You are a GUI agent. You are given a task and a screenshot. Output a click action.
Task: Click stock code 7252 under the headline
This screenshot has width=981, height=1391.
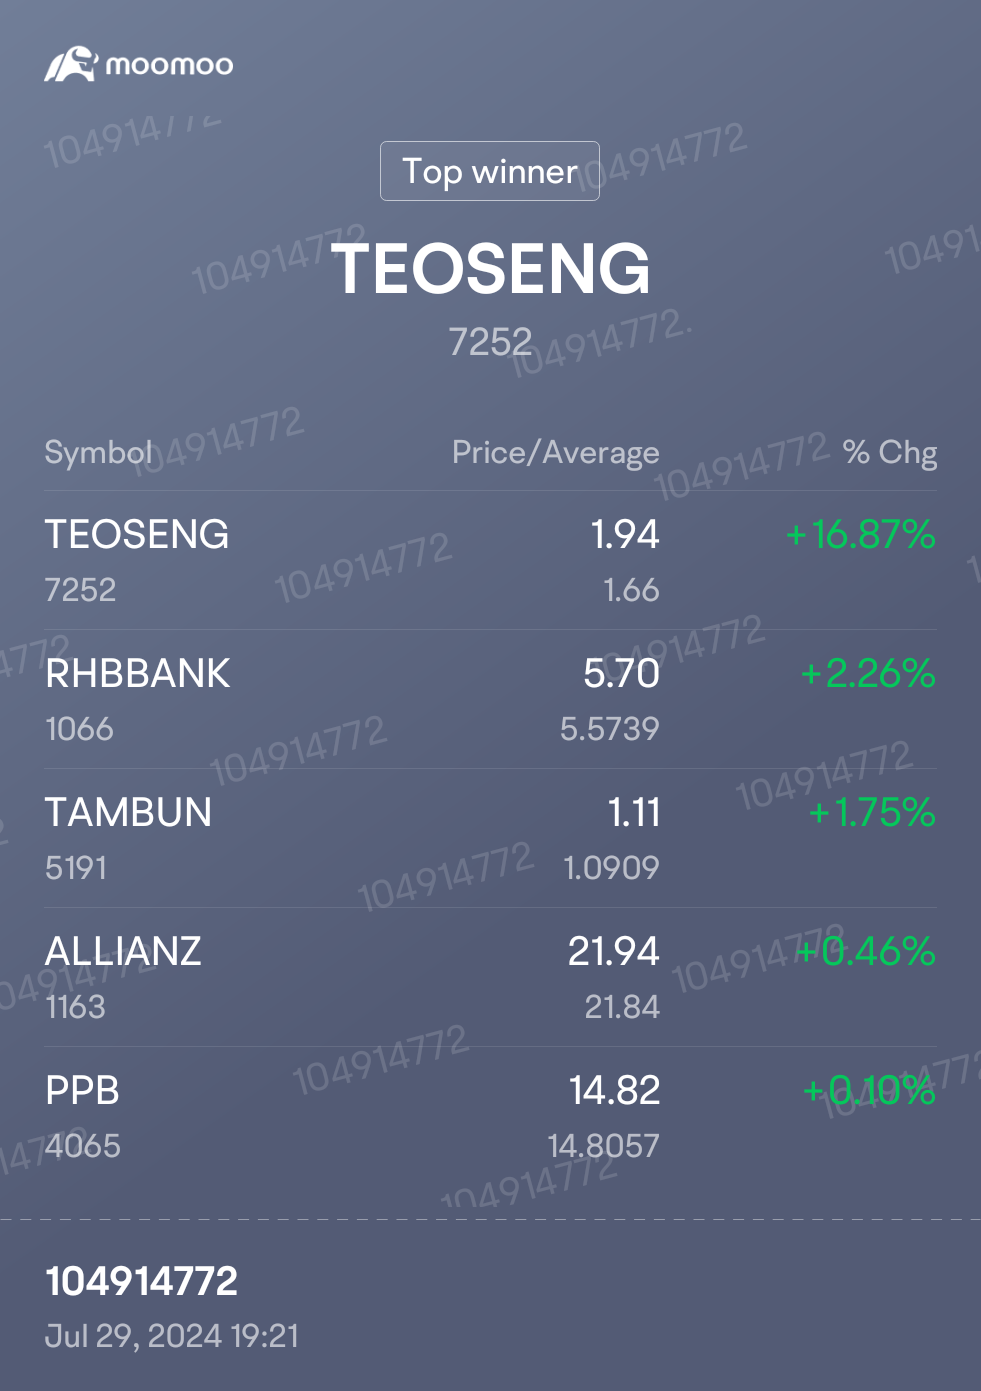pos(490,342)
